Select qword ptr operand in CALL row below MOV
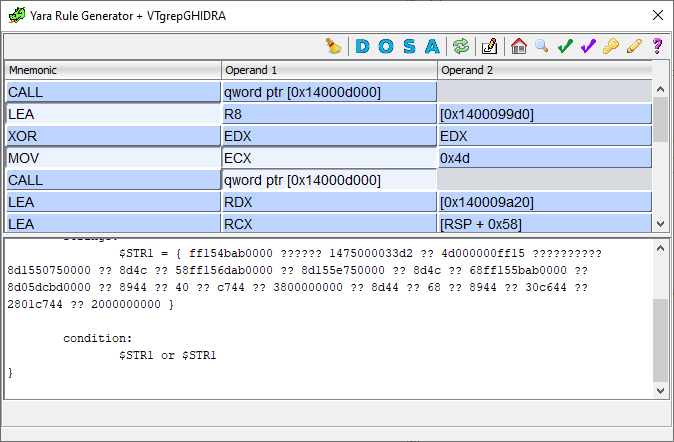The height and width of the screenshot is (442, 674). [329, 180]
